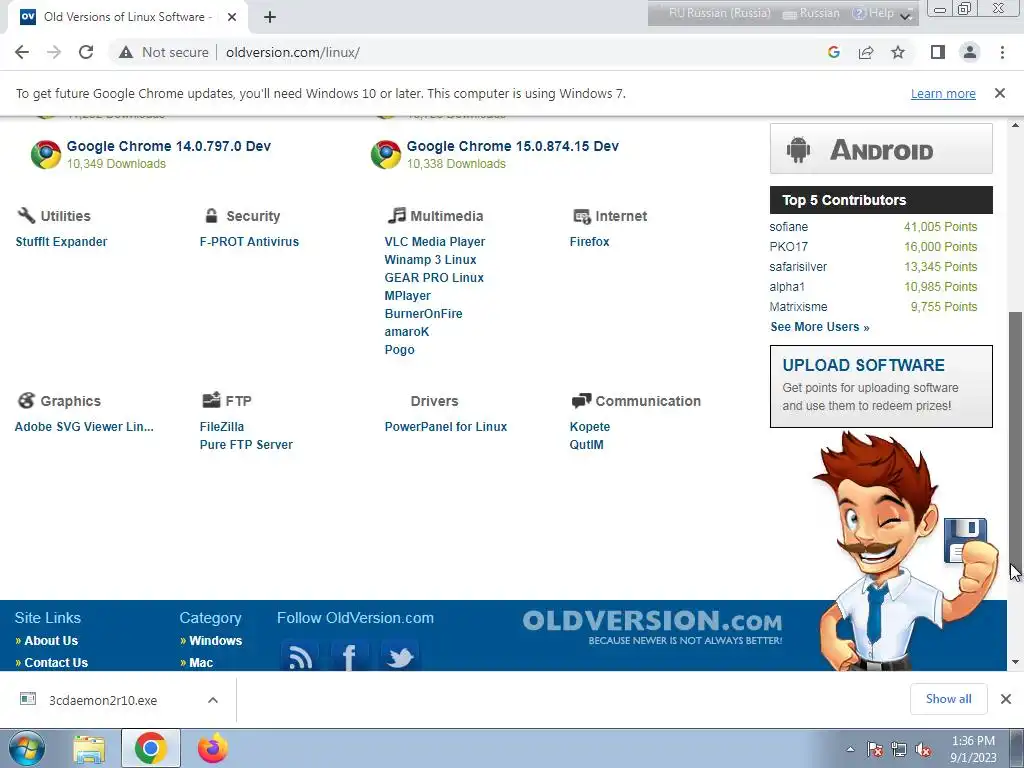Share this page via the share icon
1024x768 pixels.
(x=866, y=52)
